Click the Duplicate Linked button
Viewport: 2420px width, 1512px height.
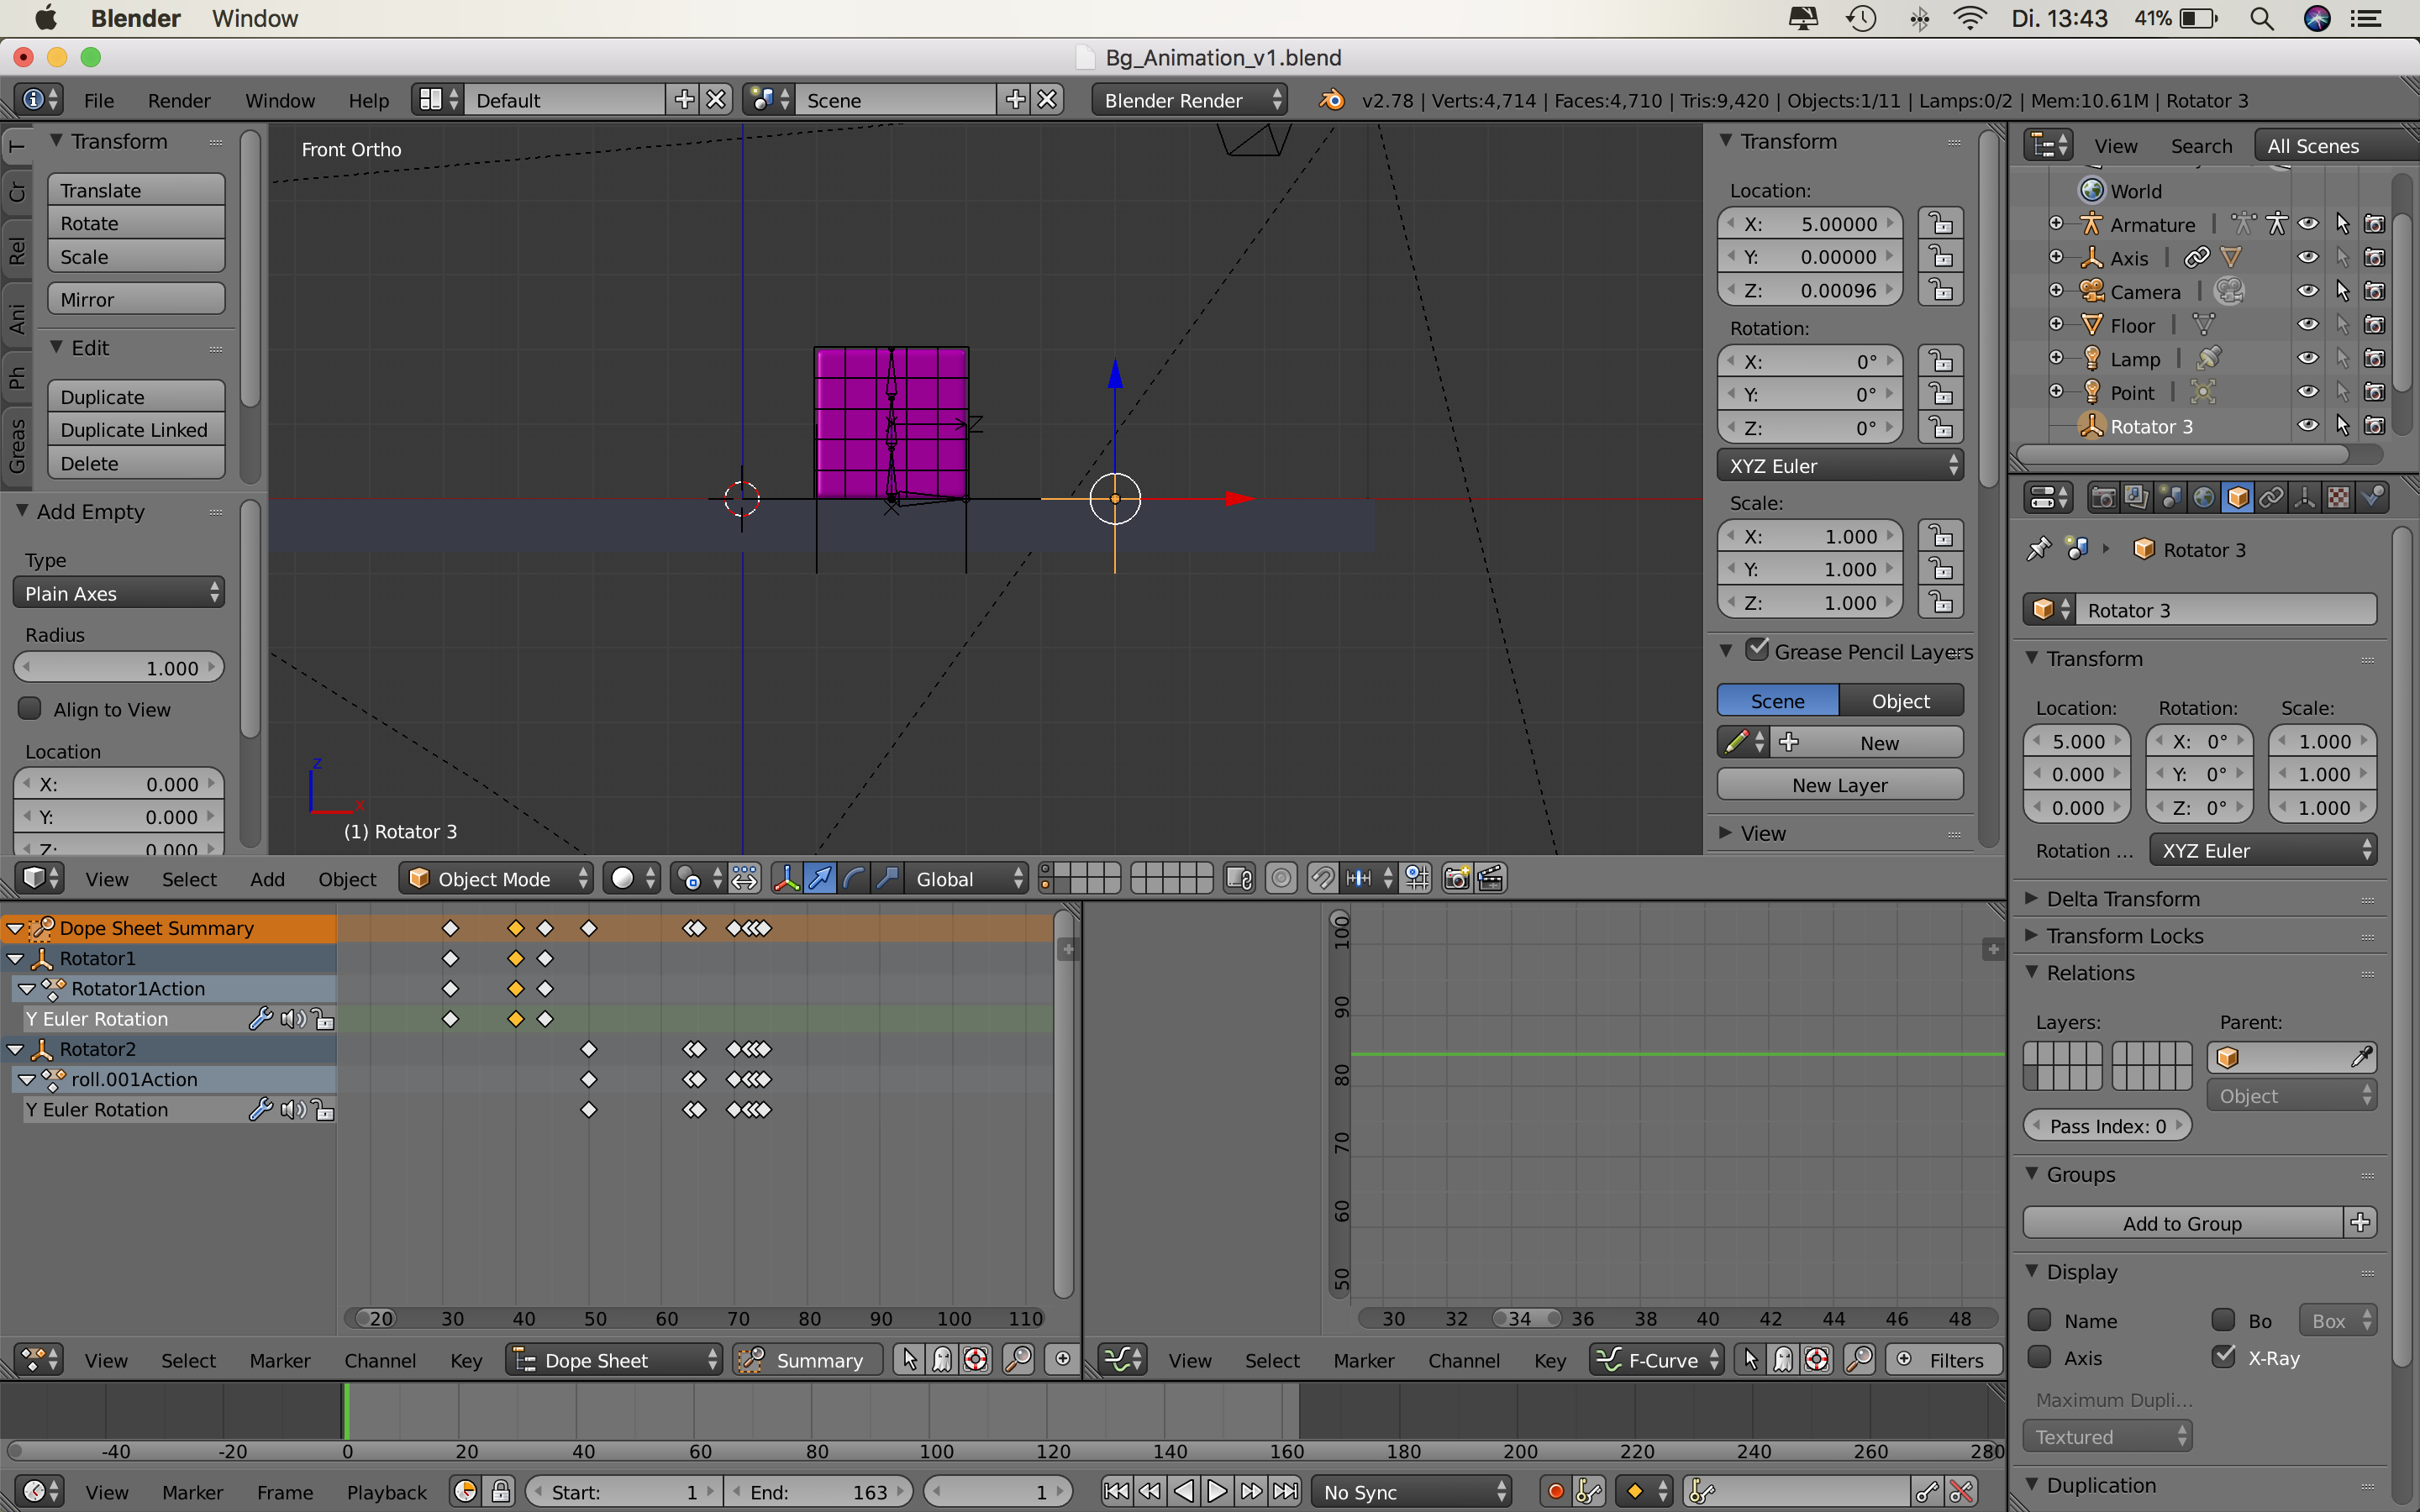[134, 430]
